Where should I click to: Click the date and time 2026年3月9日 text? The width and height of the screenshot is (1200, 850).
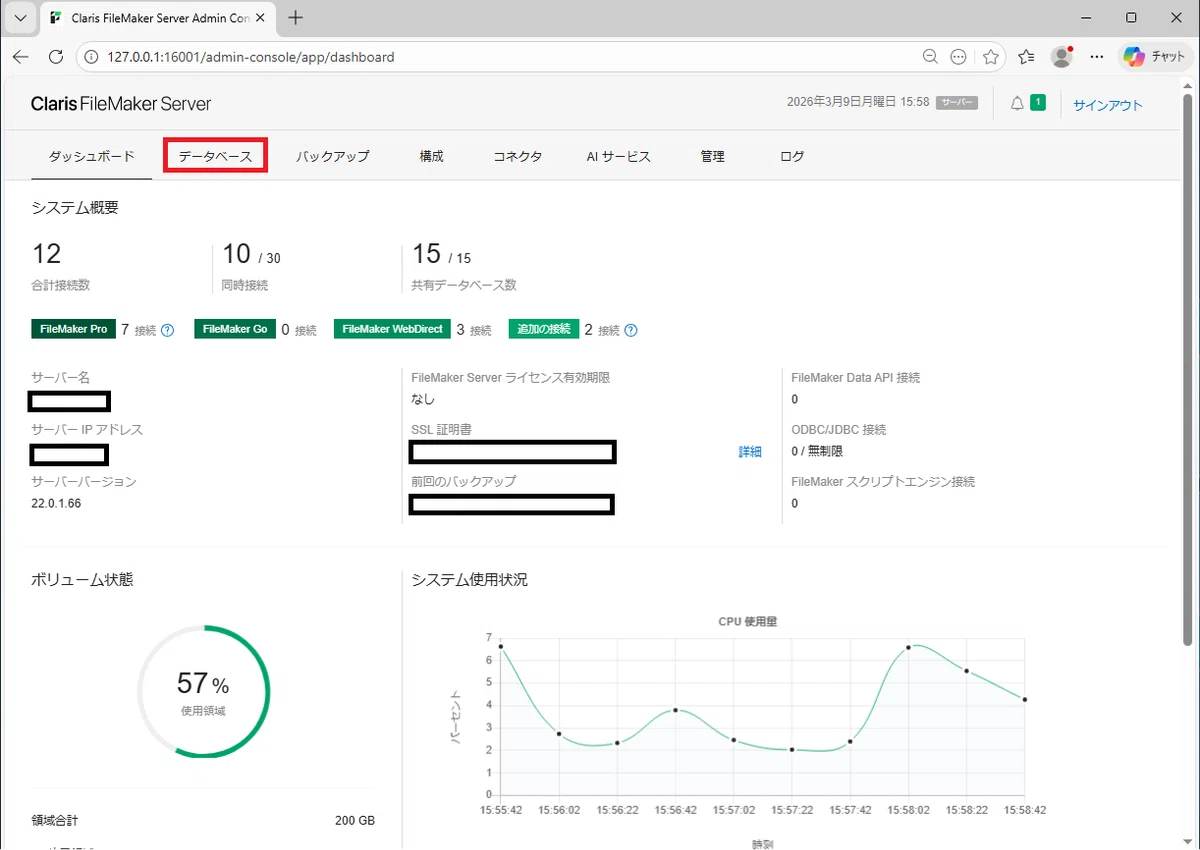pos(858,103)
